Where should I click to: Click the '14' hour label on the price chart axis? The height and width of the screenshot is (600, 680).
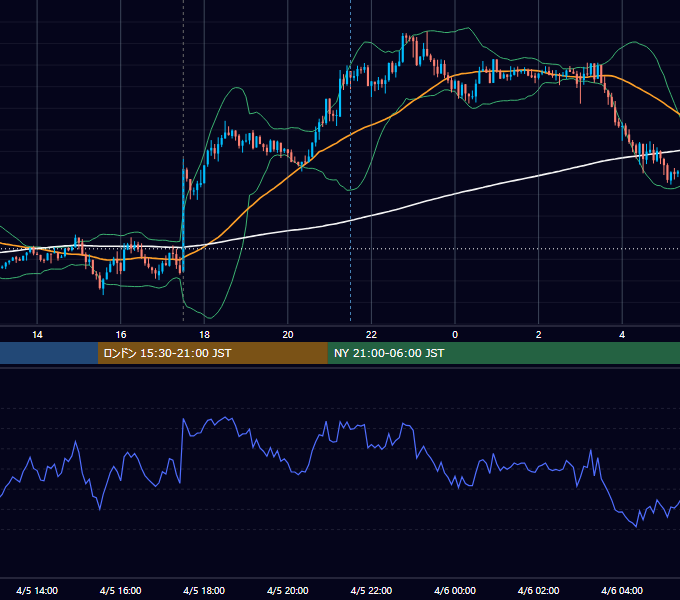point(37,335)
